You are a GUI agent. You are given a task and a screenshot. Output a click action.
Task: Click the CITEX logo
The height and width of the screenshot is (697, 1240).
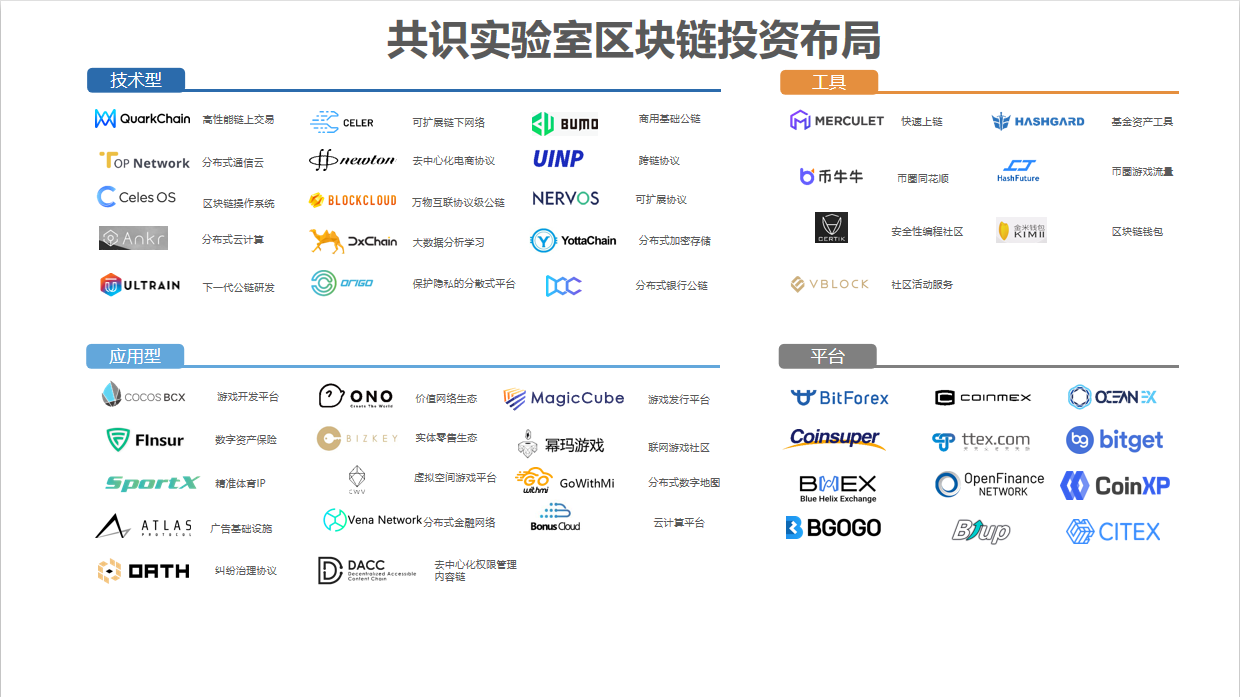pyautogui.click(x=1113, y=531)
